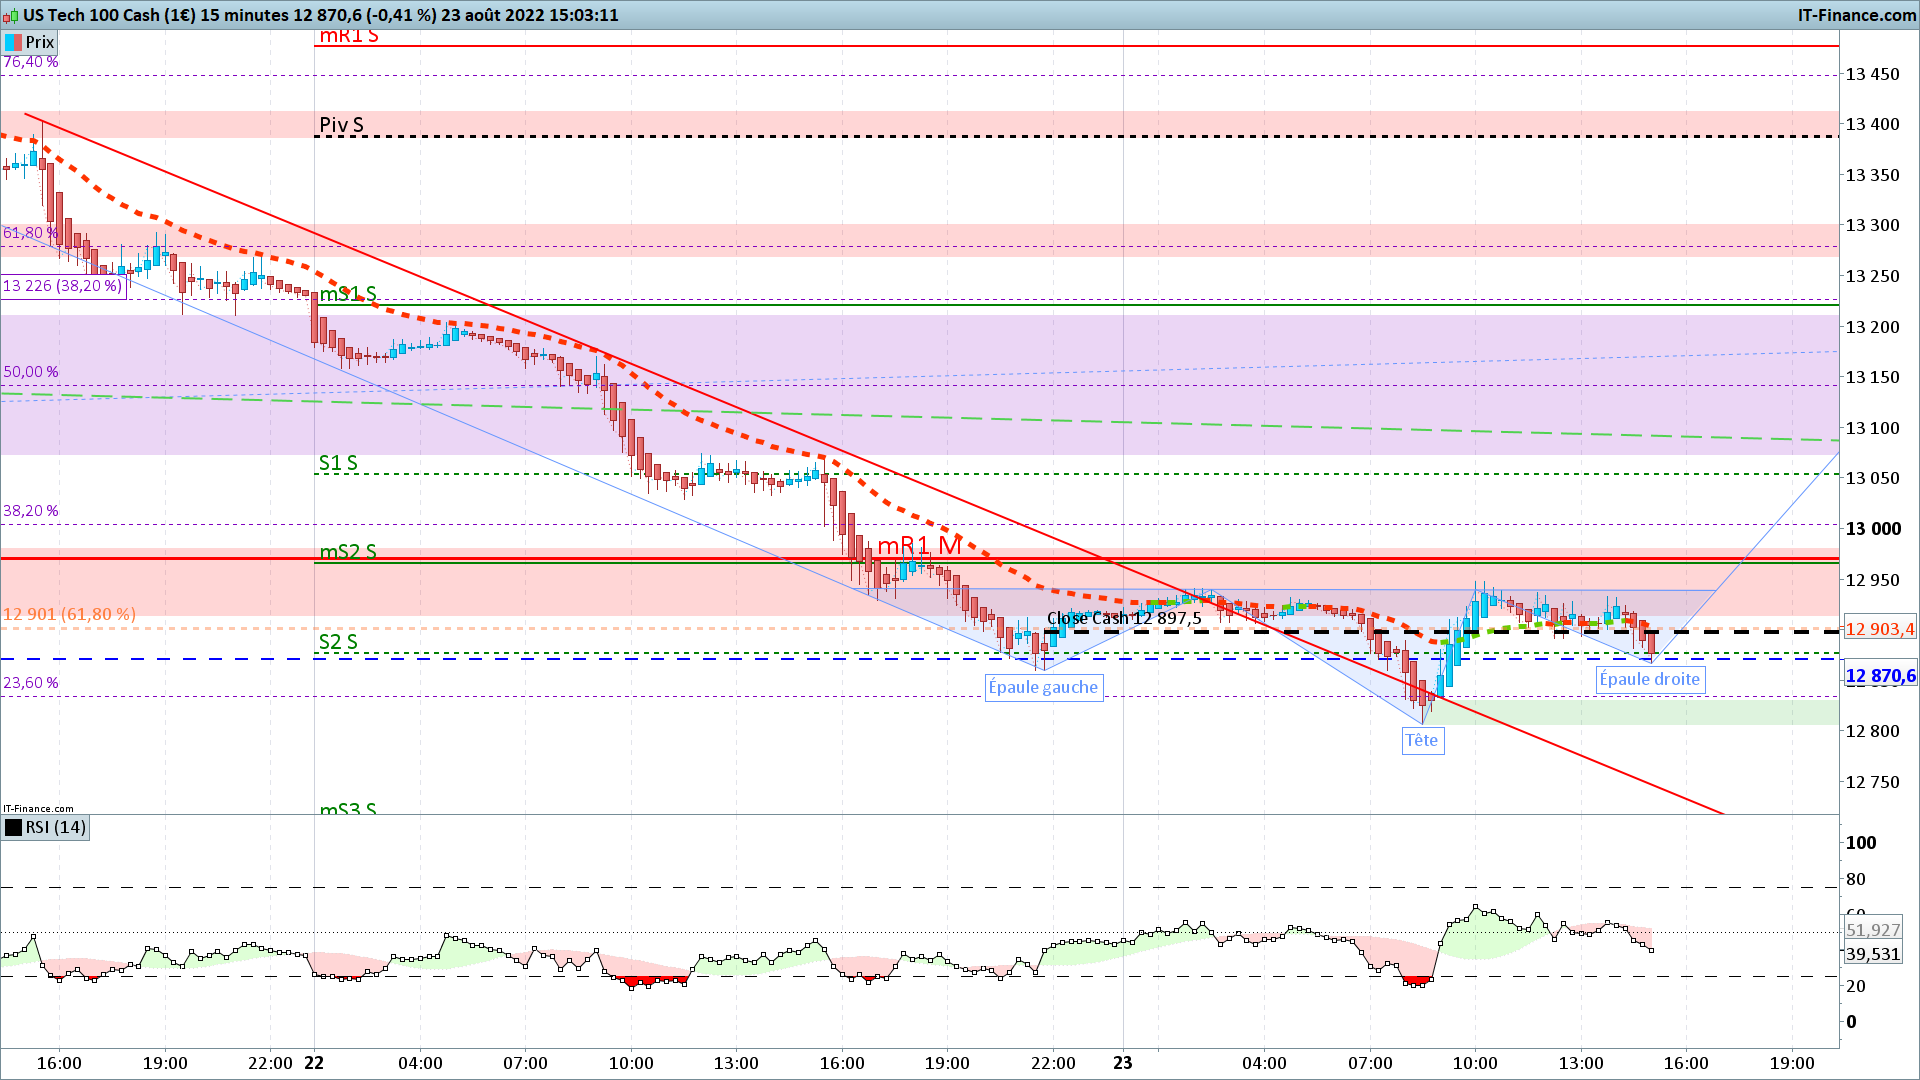Click the Piv S pivot line label

point(341,125)
